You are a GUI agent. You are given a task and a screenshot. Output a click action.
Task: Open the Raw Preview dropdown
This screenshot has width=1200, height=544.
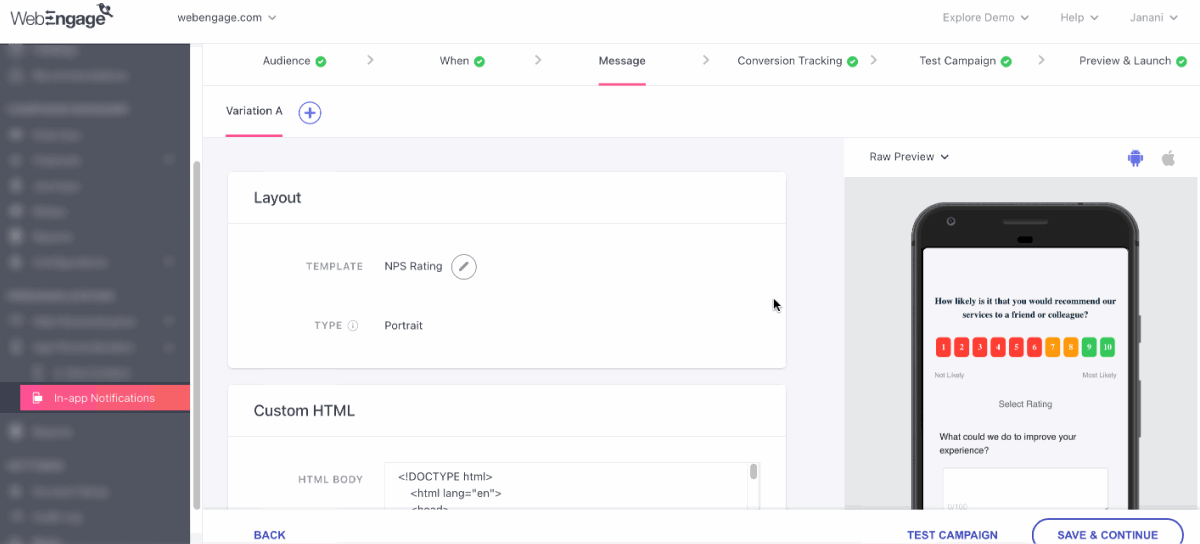tap(909, 157)
